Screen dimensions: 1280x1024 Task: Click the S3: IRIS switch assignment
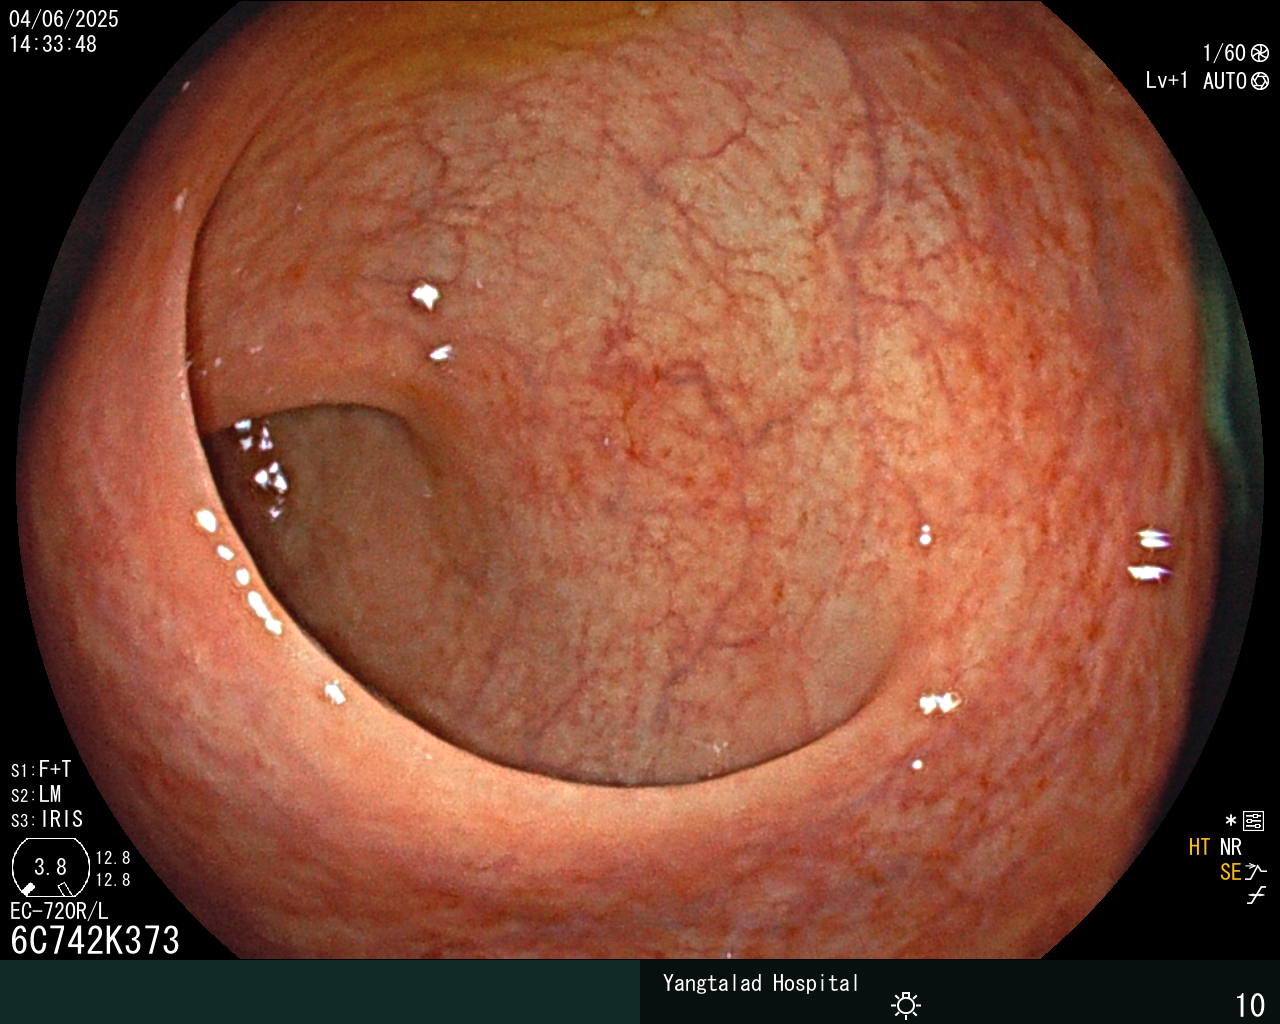coord(47,820)
